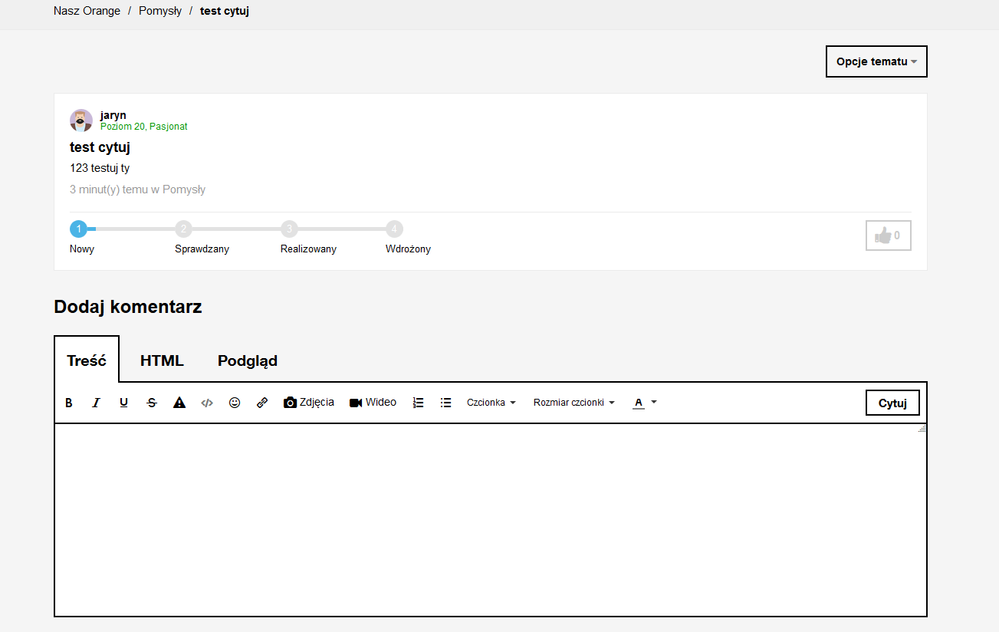Insert code block with code icon
This screenshot has height=632, width=999.
207,403
